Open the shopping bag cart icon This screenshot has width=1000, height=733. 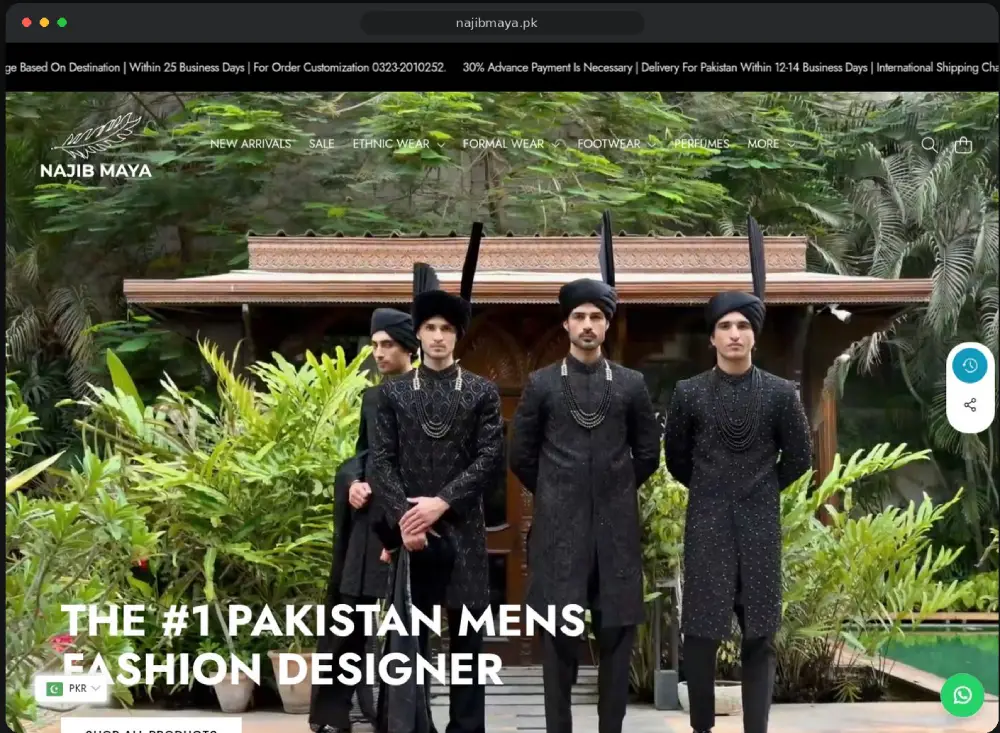pyautogui.click(x=963, y=145)
